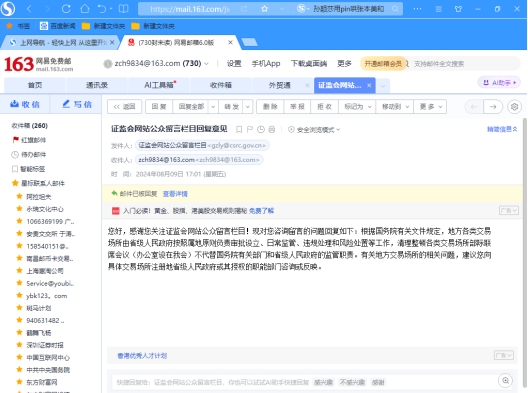Screen dimensions: 528x393
Task: Click the 删除 button
Action: coord(270,107)
